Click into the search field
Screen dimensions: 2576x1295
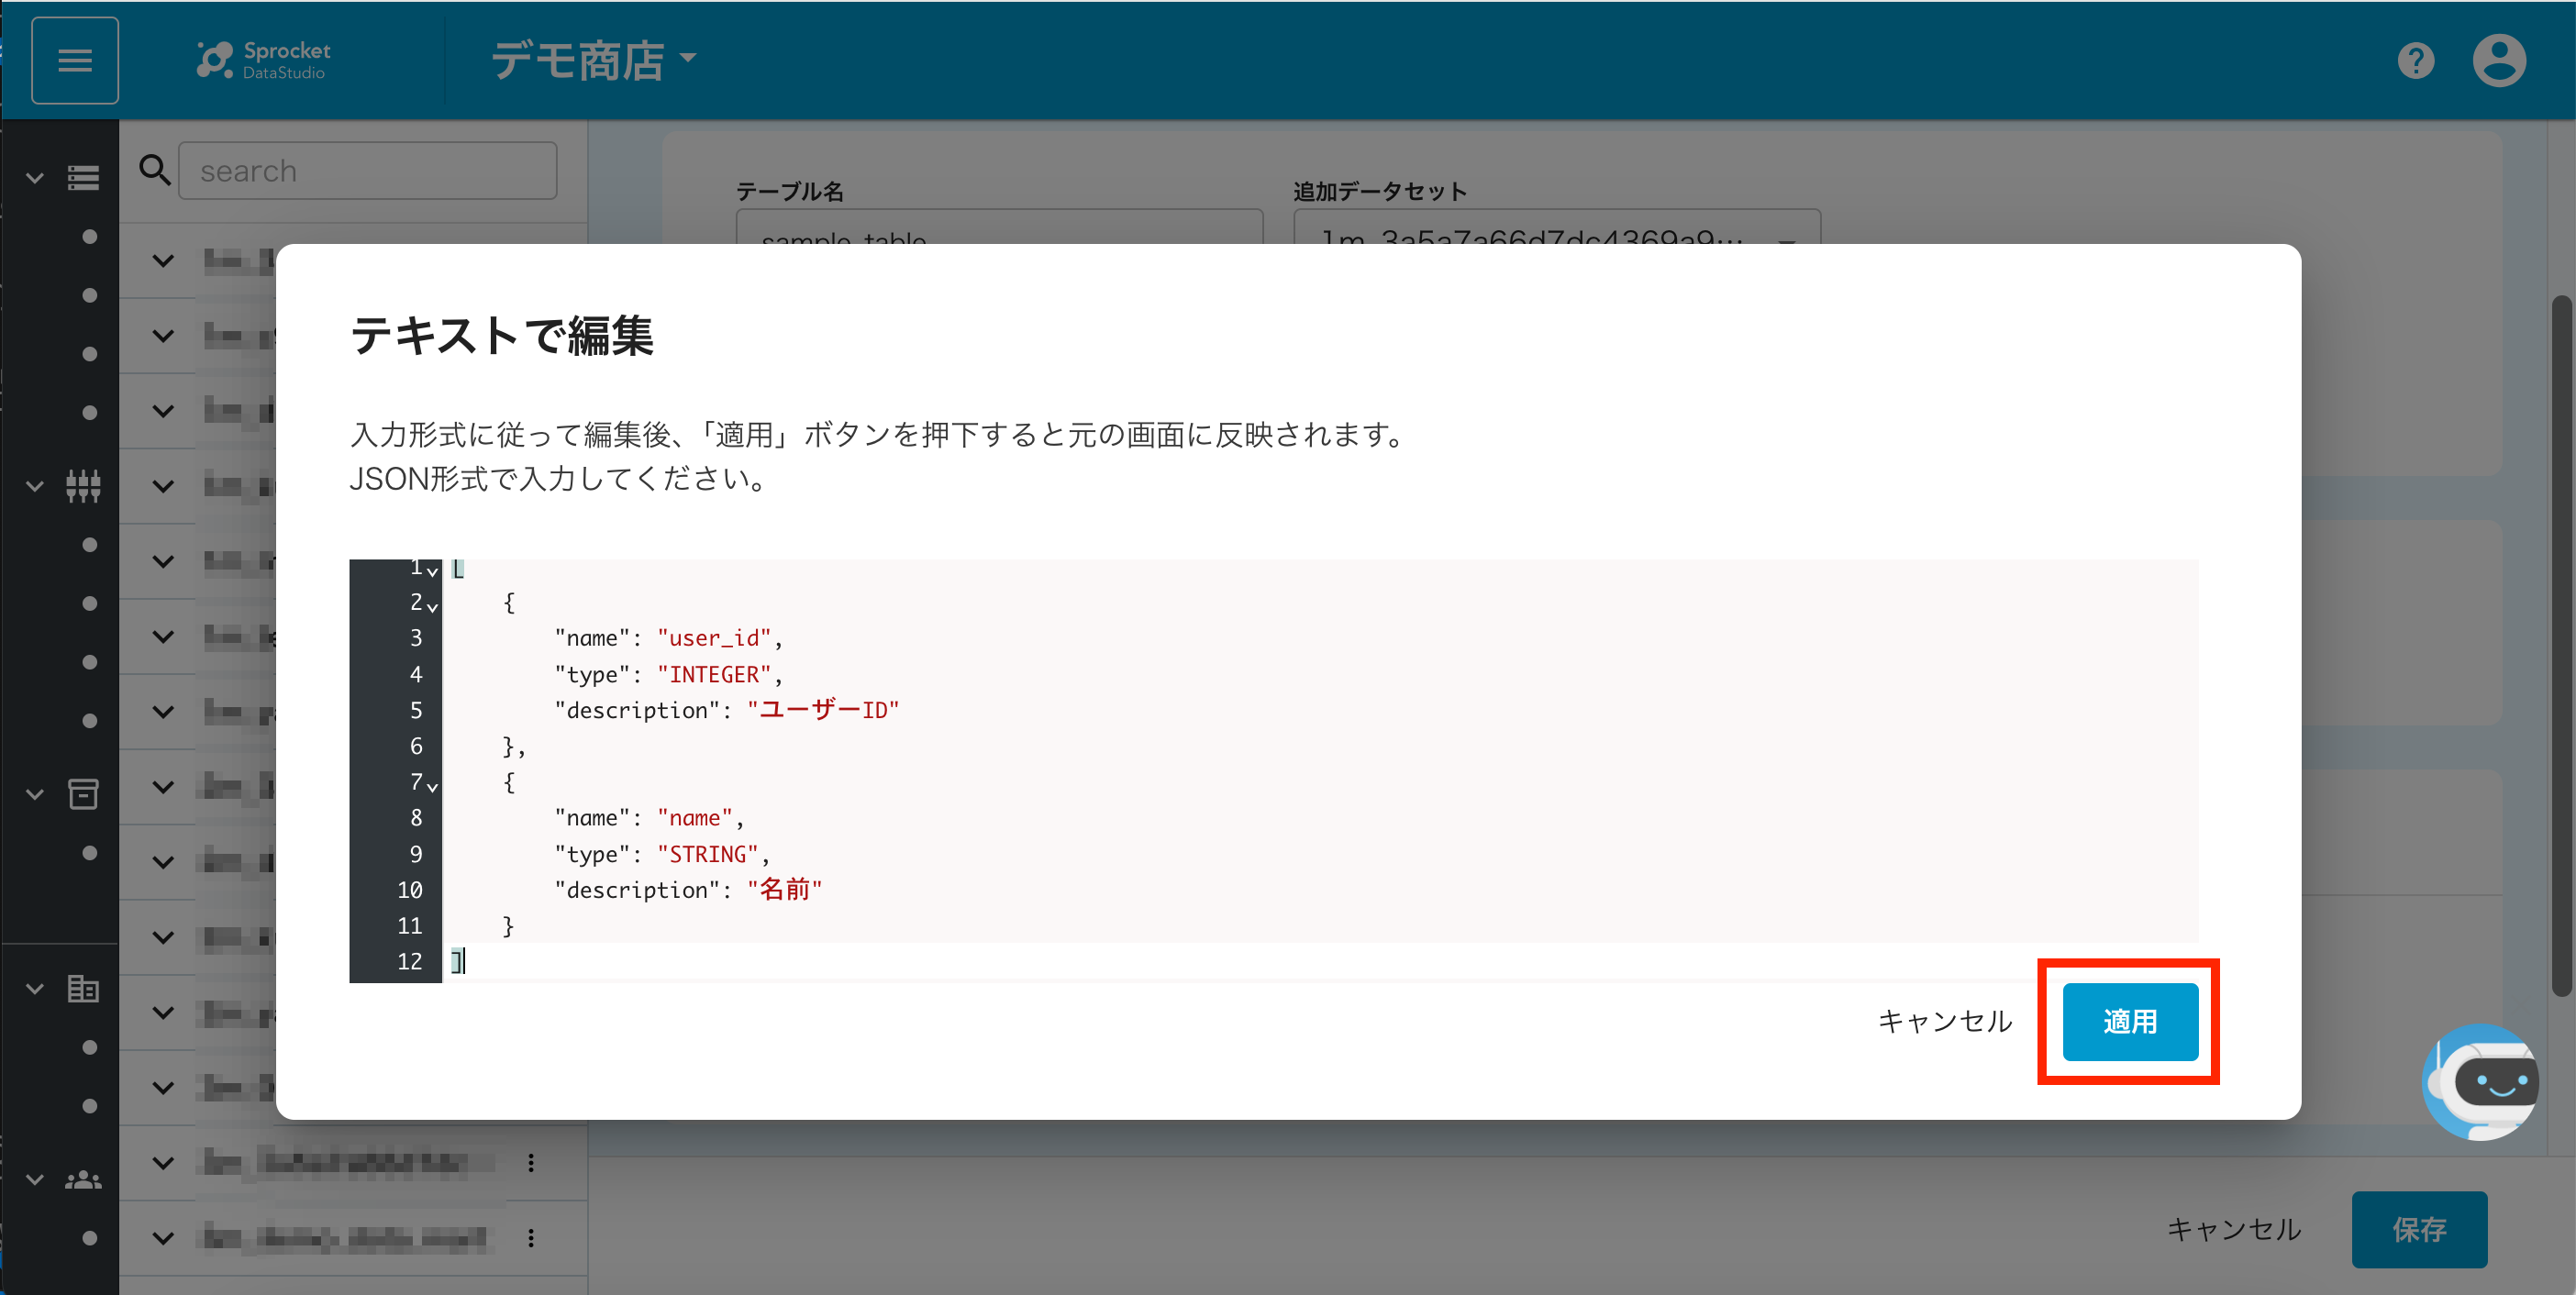(x=367, y=171)
